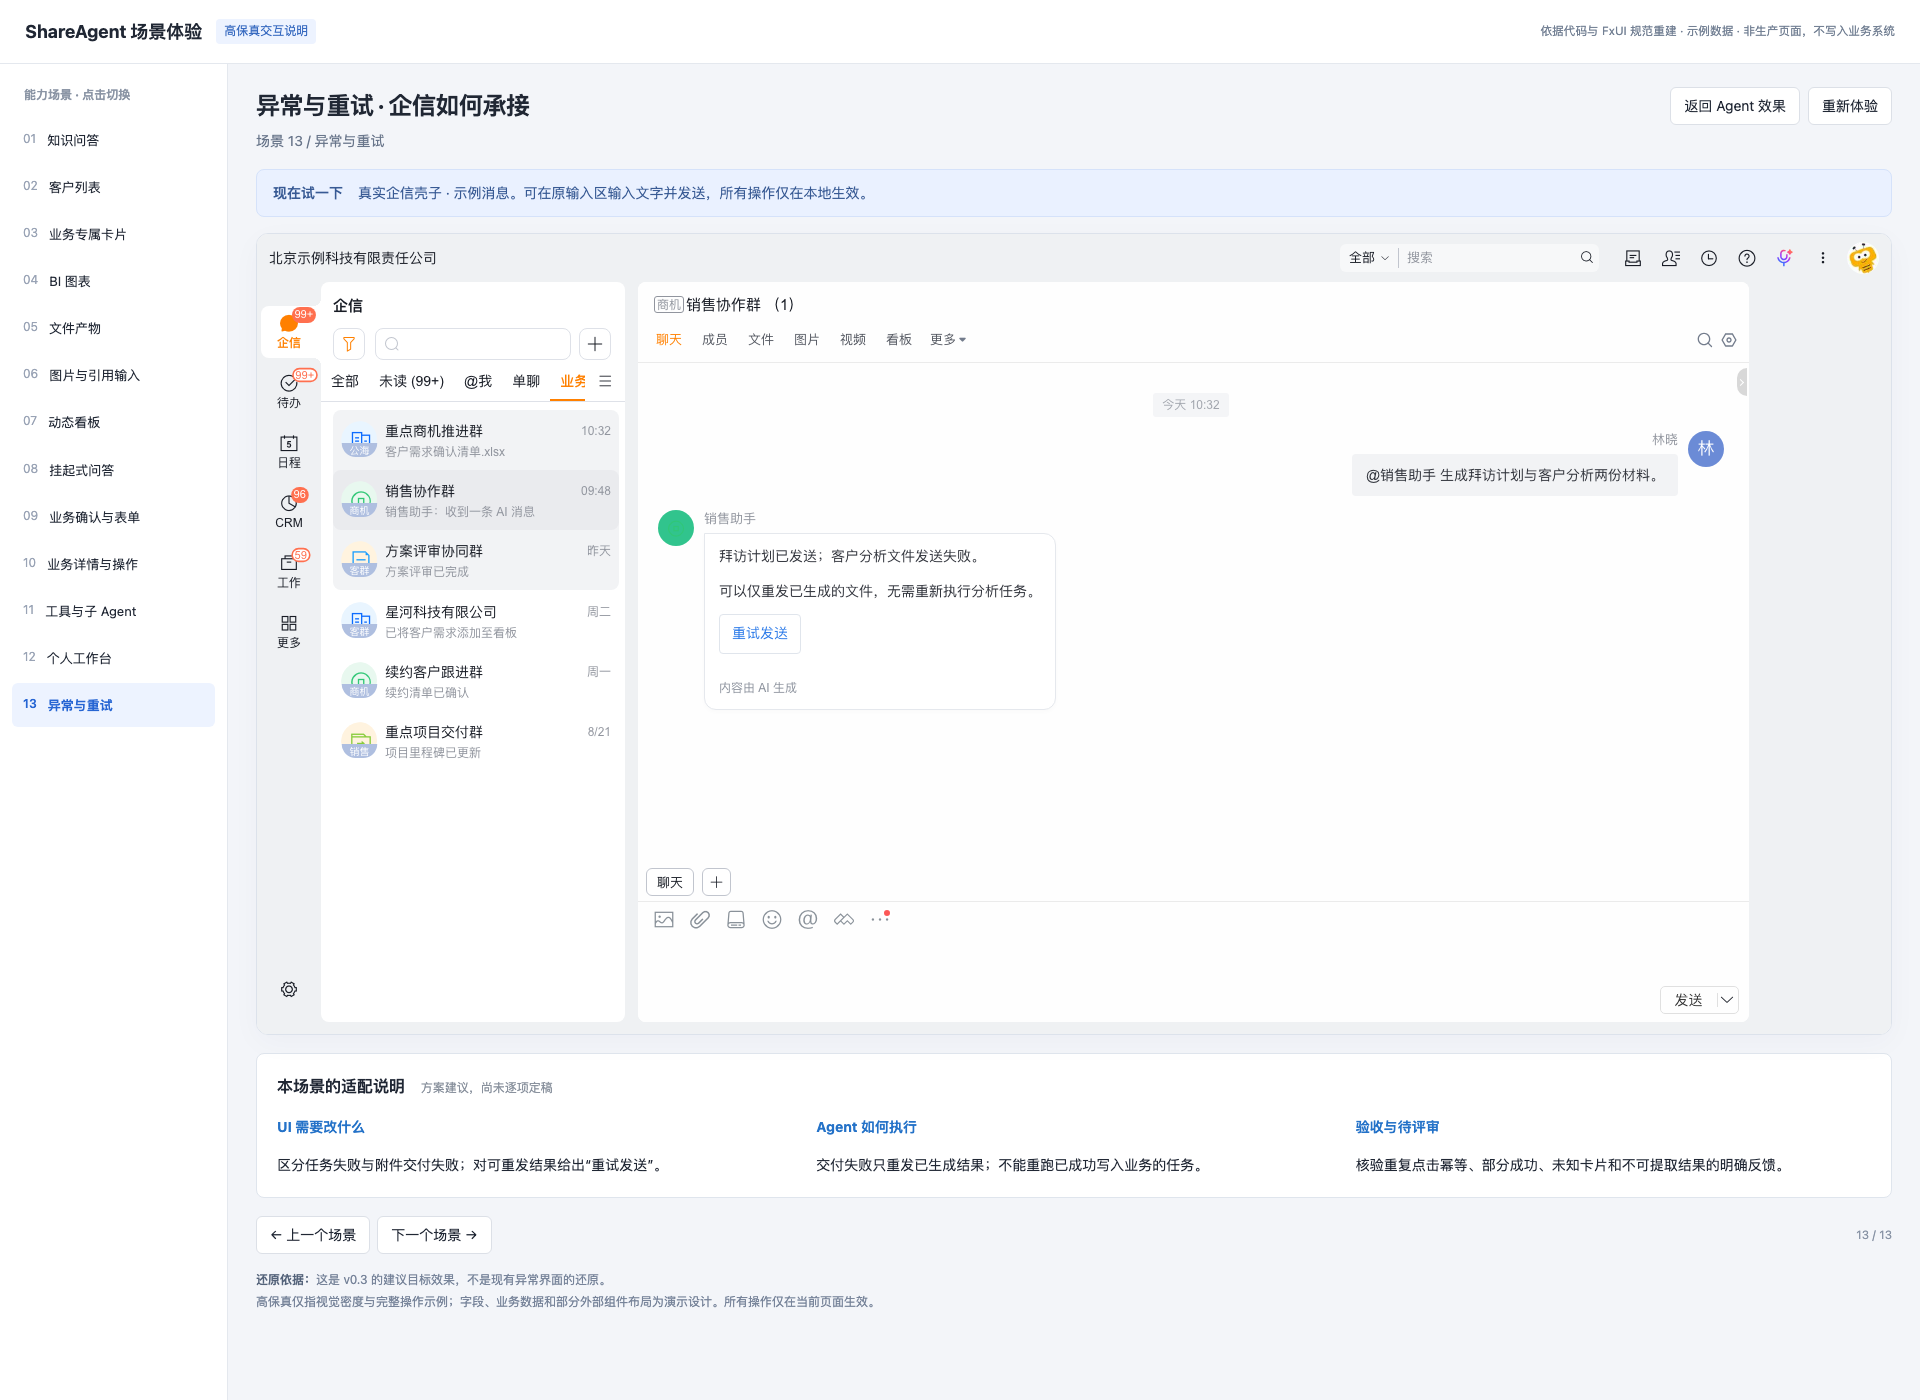
Task: Switch to the 成员 chat tab
Action: [715, 340]
